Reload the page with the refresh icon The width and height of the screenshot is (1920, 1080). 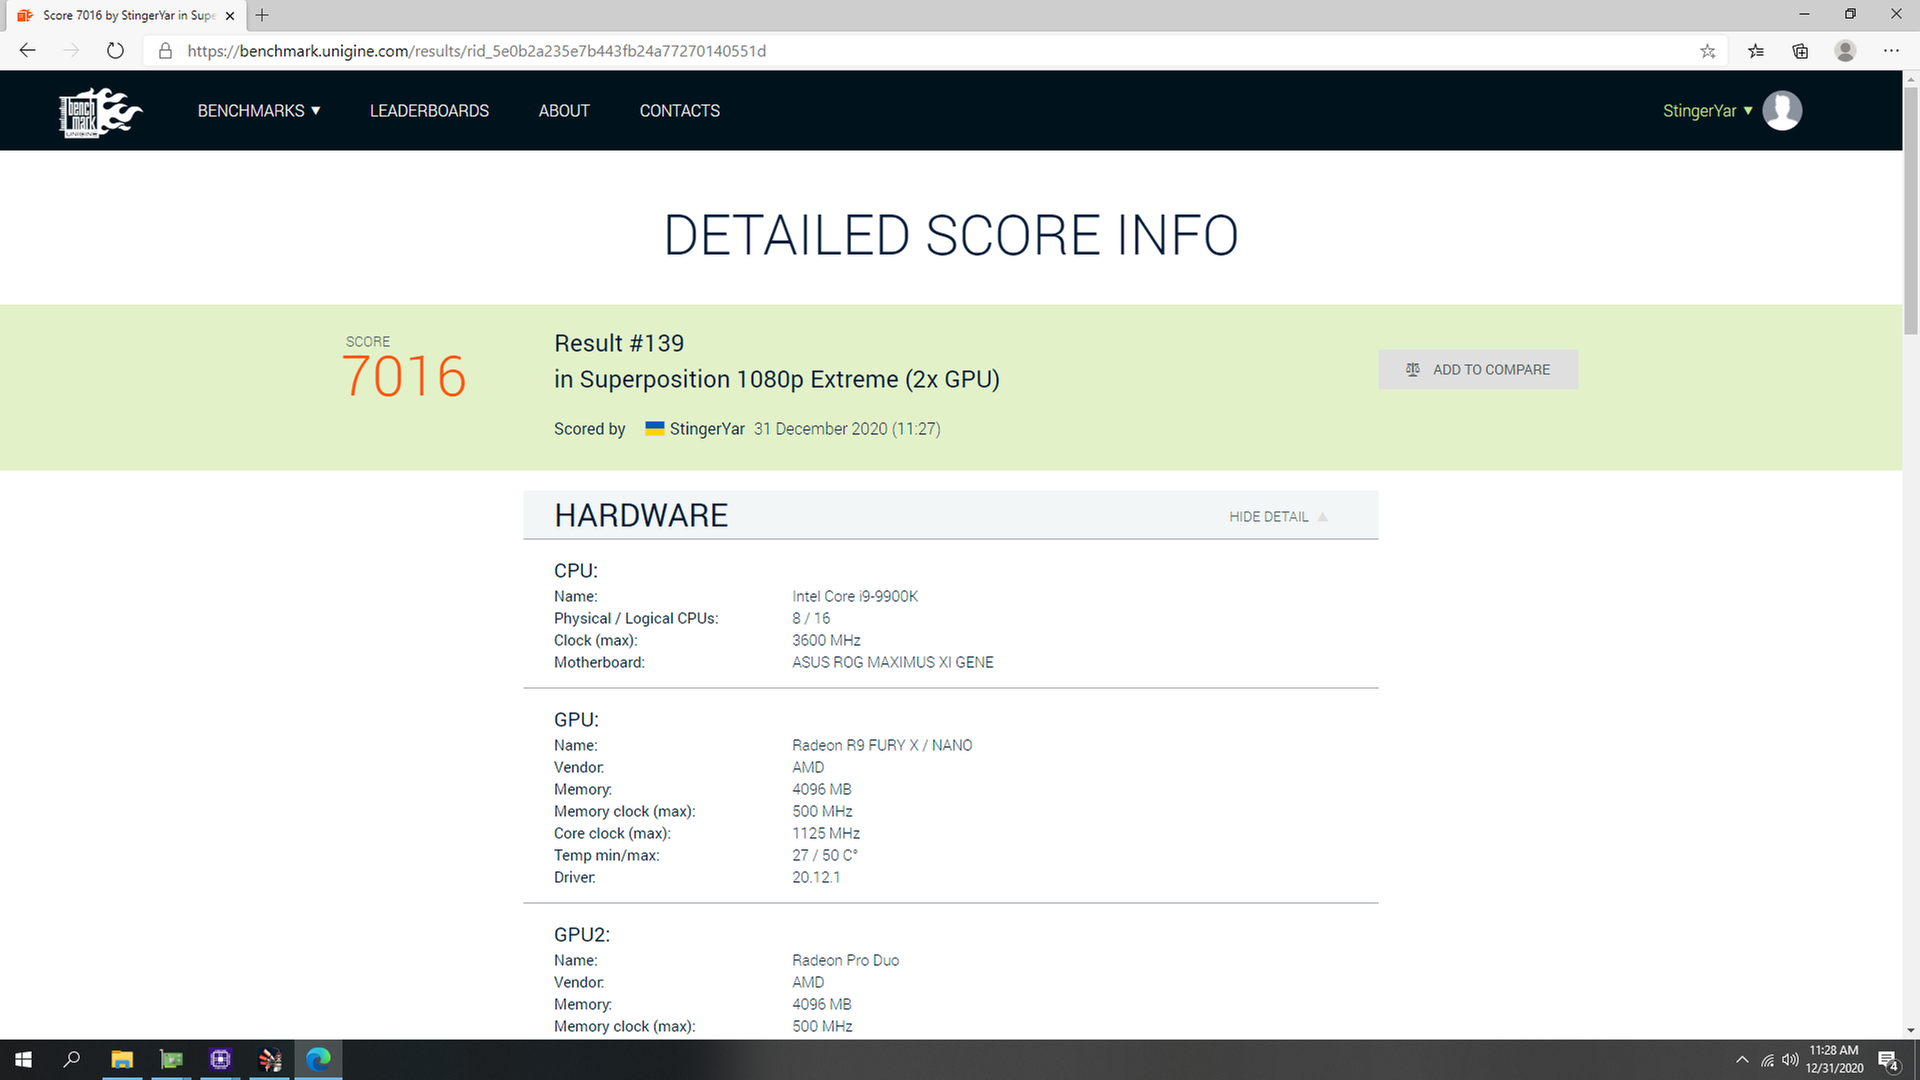click(115, 51)
